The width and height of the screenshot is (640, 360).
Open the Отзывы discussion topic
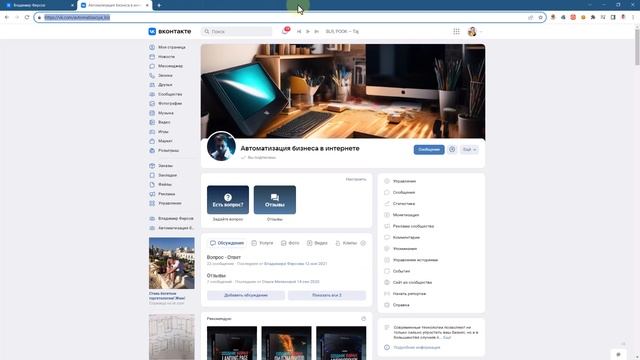216,276
